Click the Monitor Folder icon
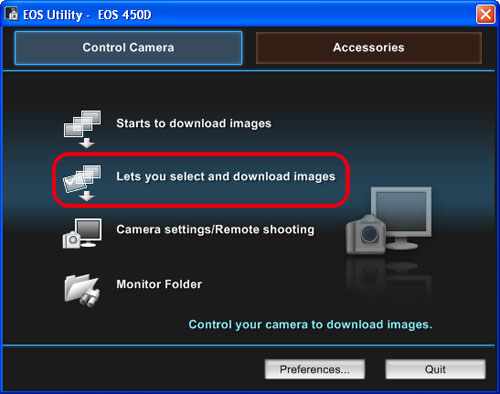500x394 pixels. (82, 290)
